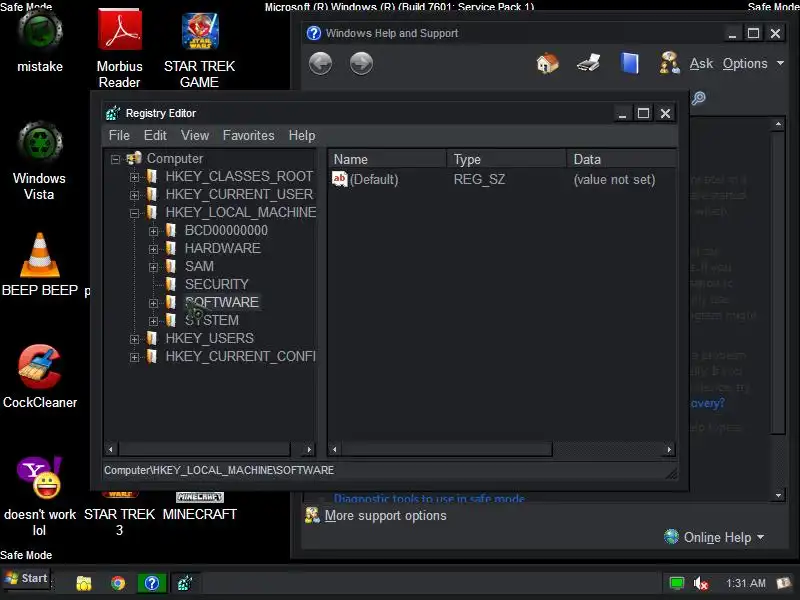Collapse the Computer tree node
This screenshot has height=600, width=800.
(x=115, y=160)
